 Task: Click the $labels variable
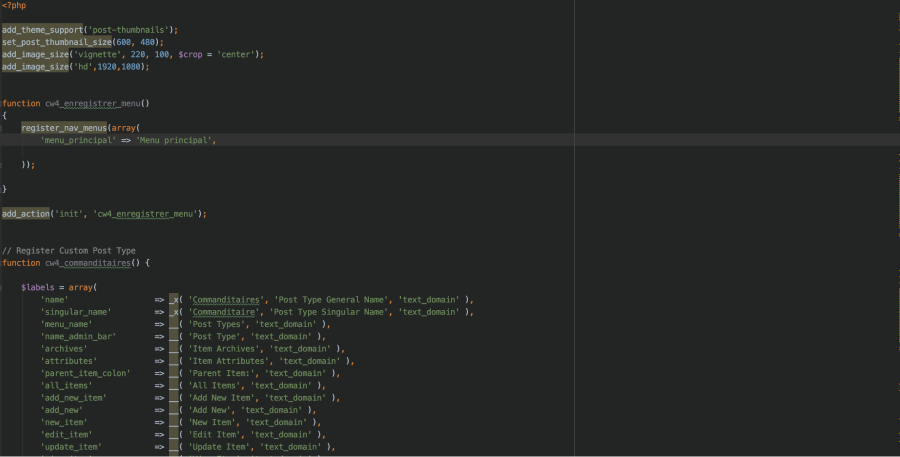pos(38,287)
